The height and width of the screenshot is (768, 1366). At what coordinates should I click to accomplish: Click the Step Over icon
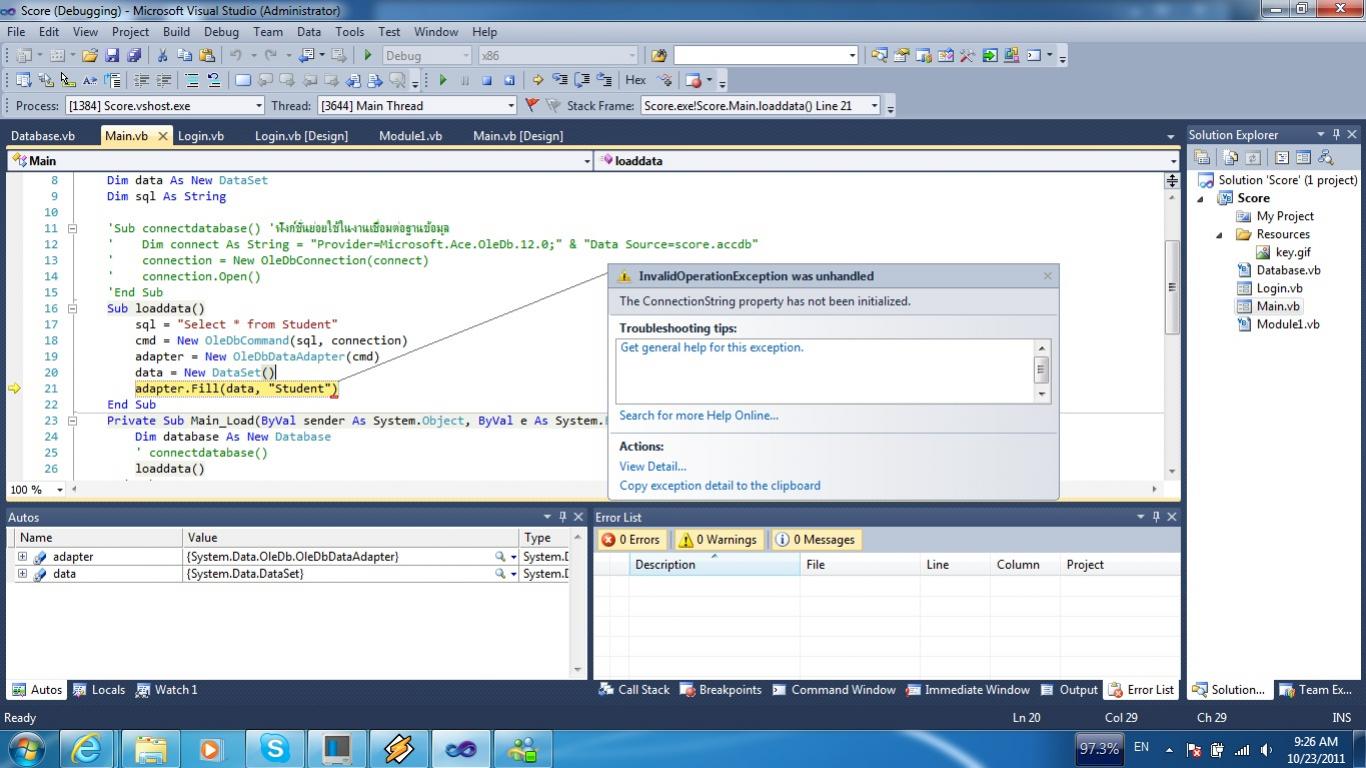(581, 80)
